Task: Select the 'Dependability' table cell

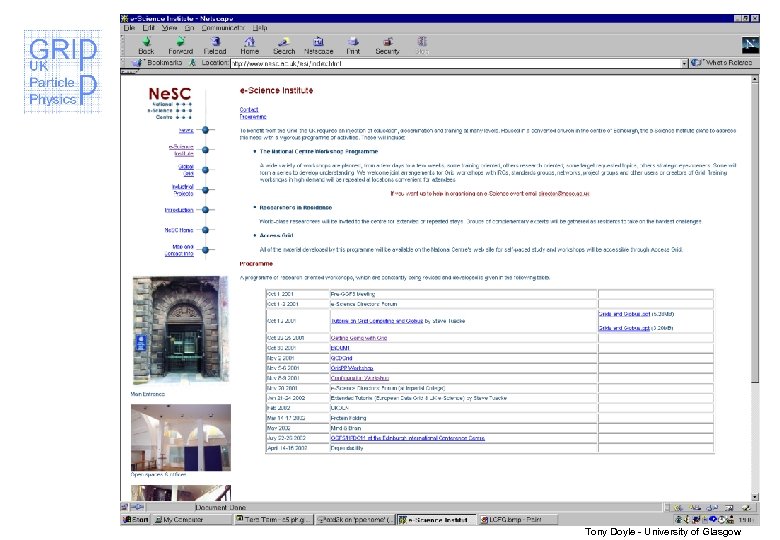Action: pyautogui.click(x=463, y=448)
